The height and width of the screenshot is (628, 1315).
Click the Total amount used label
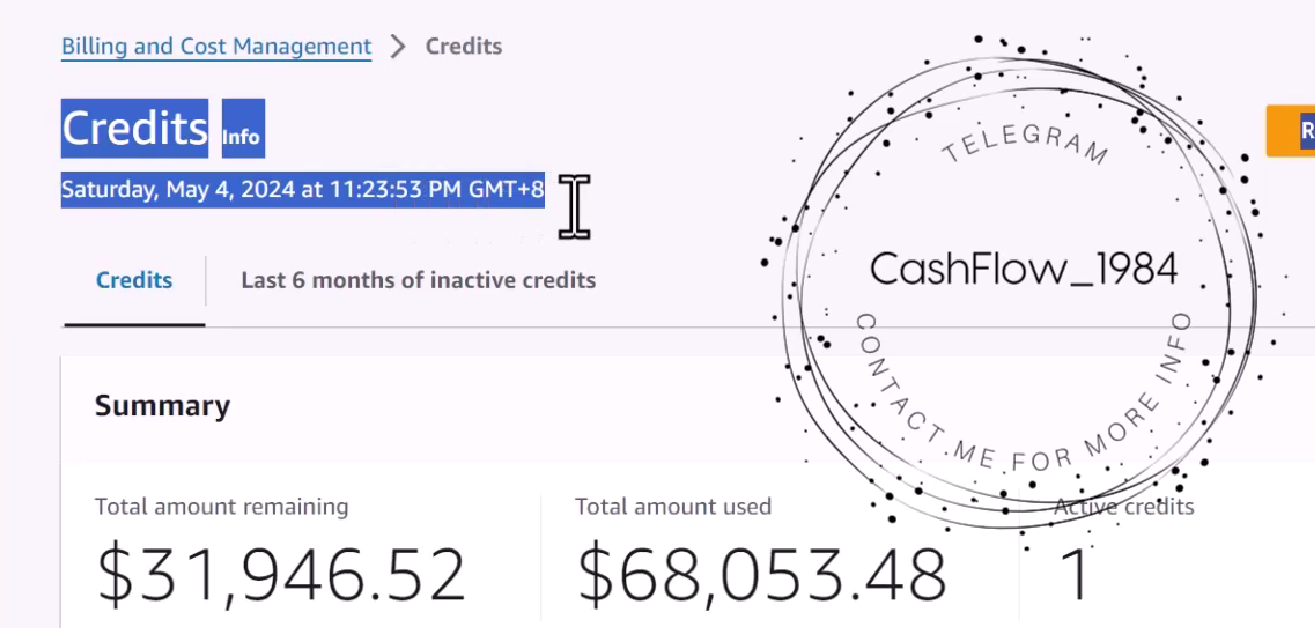coord(672,507)
